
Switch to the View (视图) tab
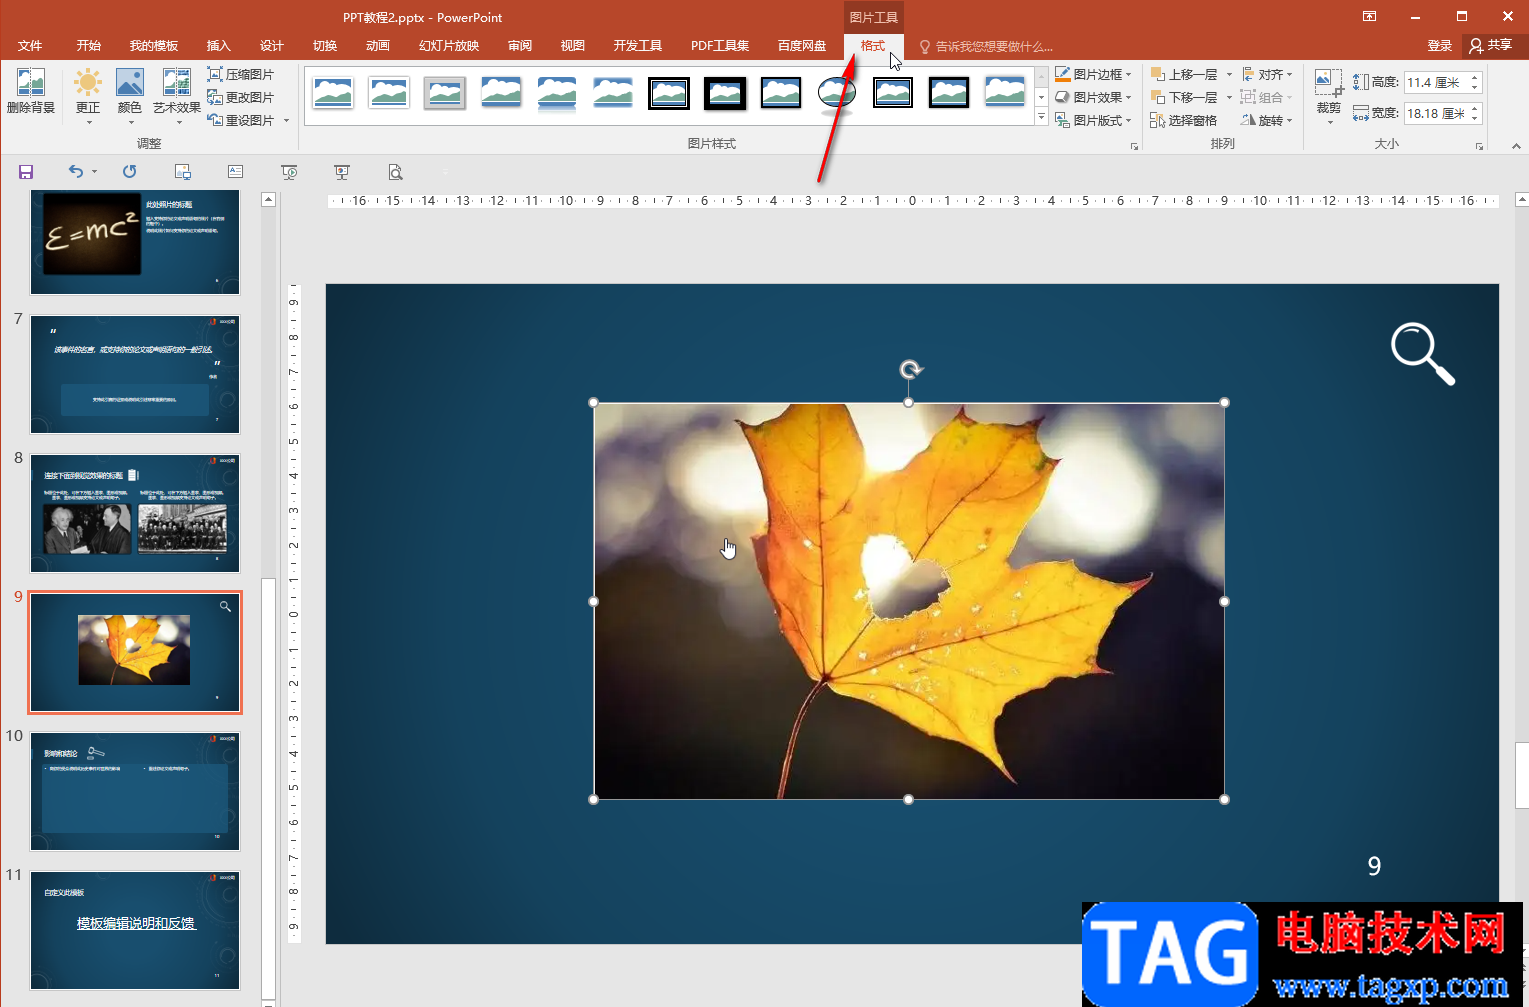tap(572, 46)
